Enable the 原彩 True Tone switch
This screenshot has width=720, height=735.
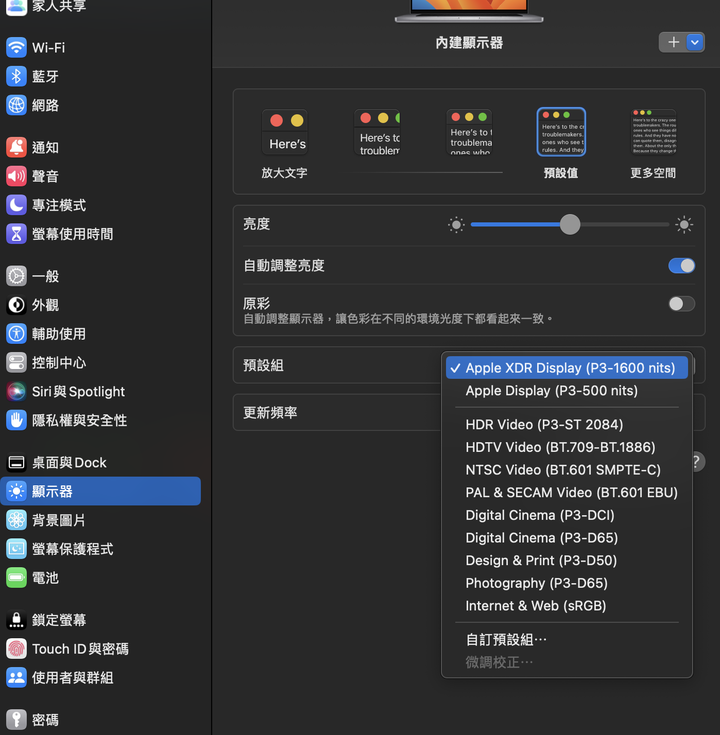pyautogui.click(x=682, y=304)
